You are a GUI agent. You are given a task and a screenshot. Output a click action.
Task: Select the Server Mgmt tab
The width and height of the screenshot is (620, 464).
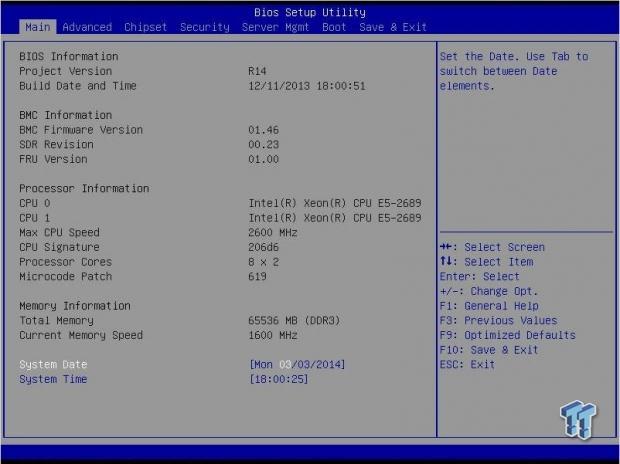click(x=275, y=27)
